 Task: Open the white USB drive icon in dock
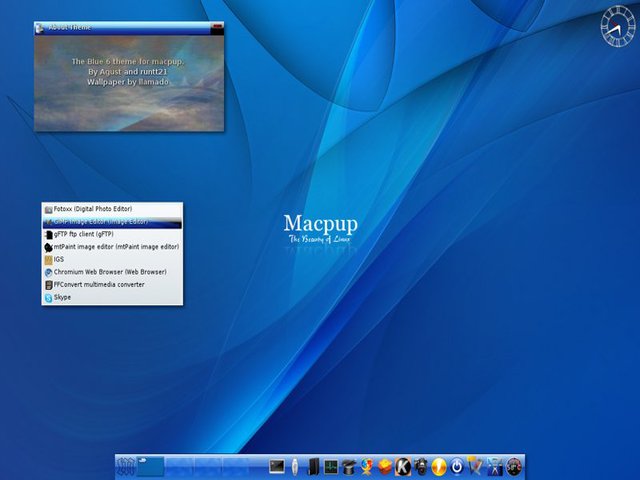(x=295, y=467)
